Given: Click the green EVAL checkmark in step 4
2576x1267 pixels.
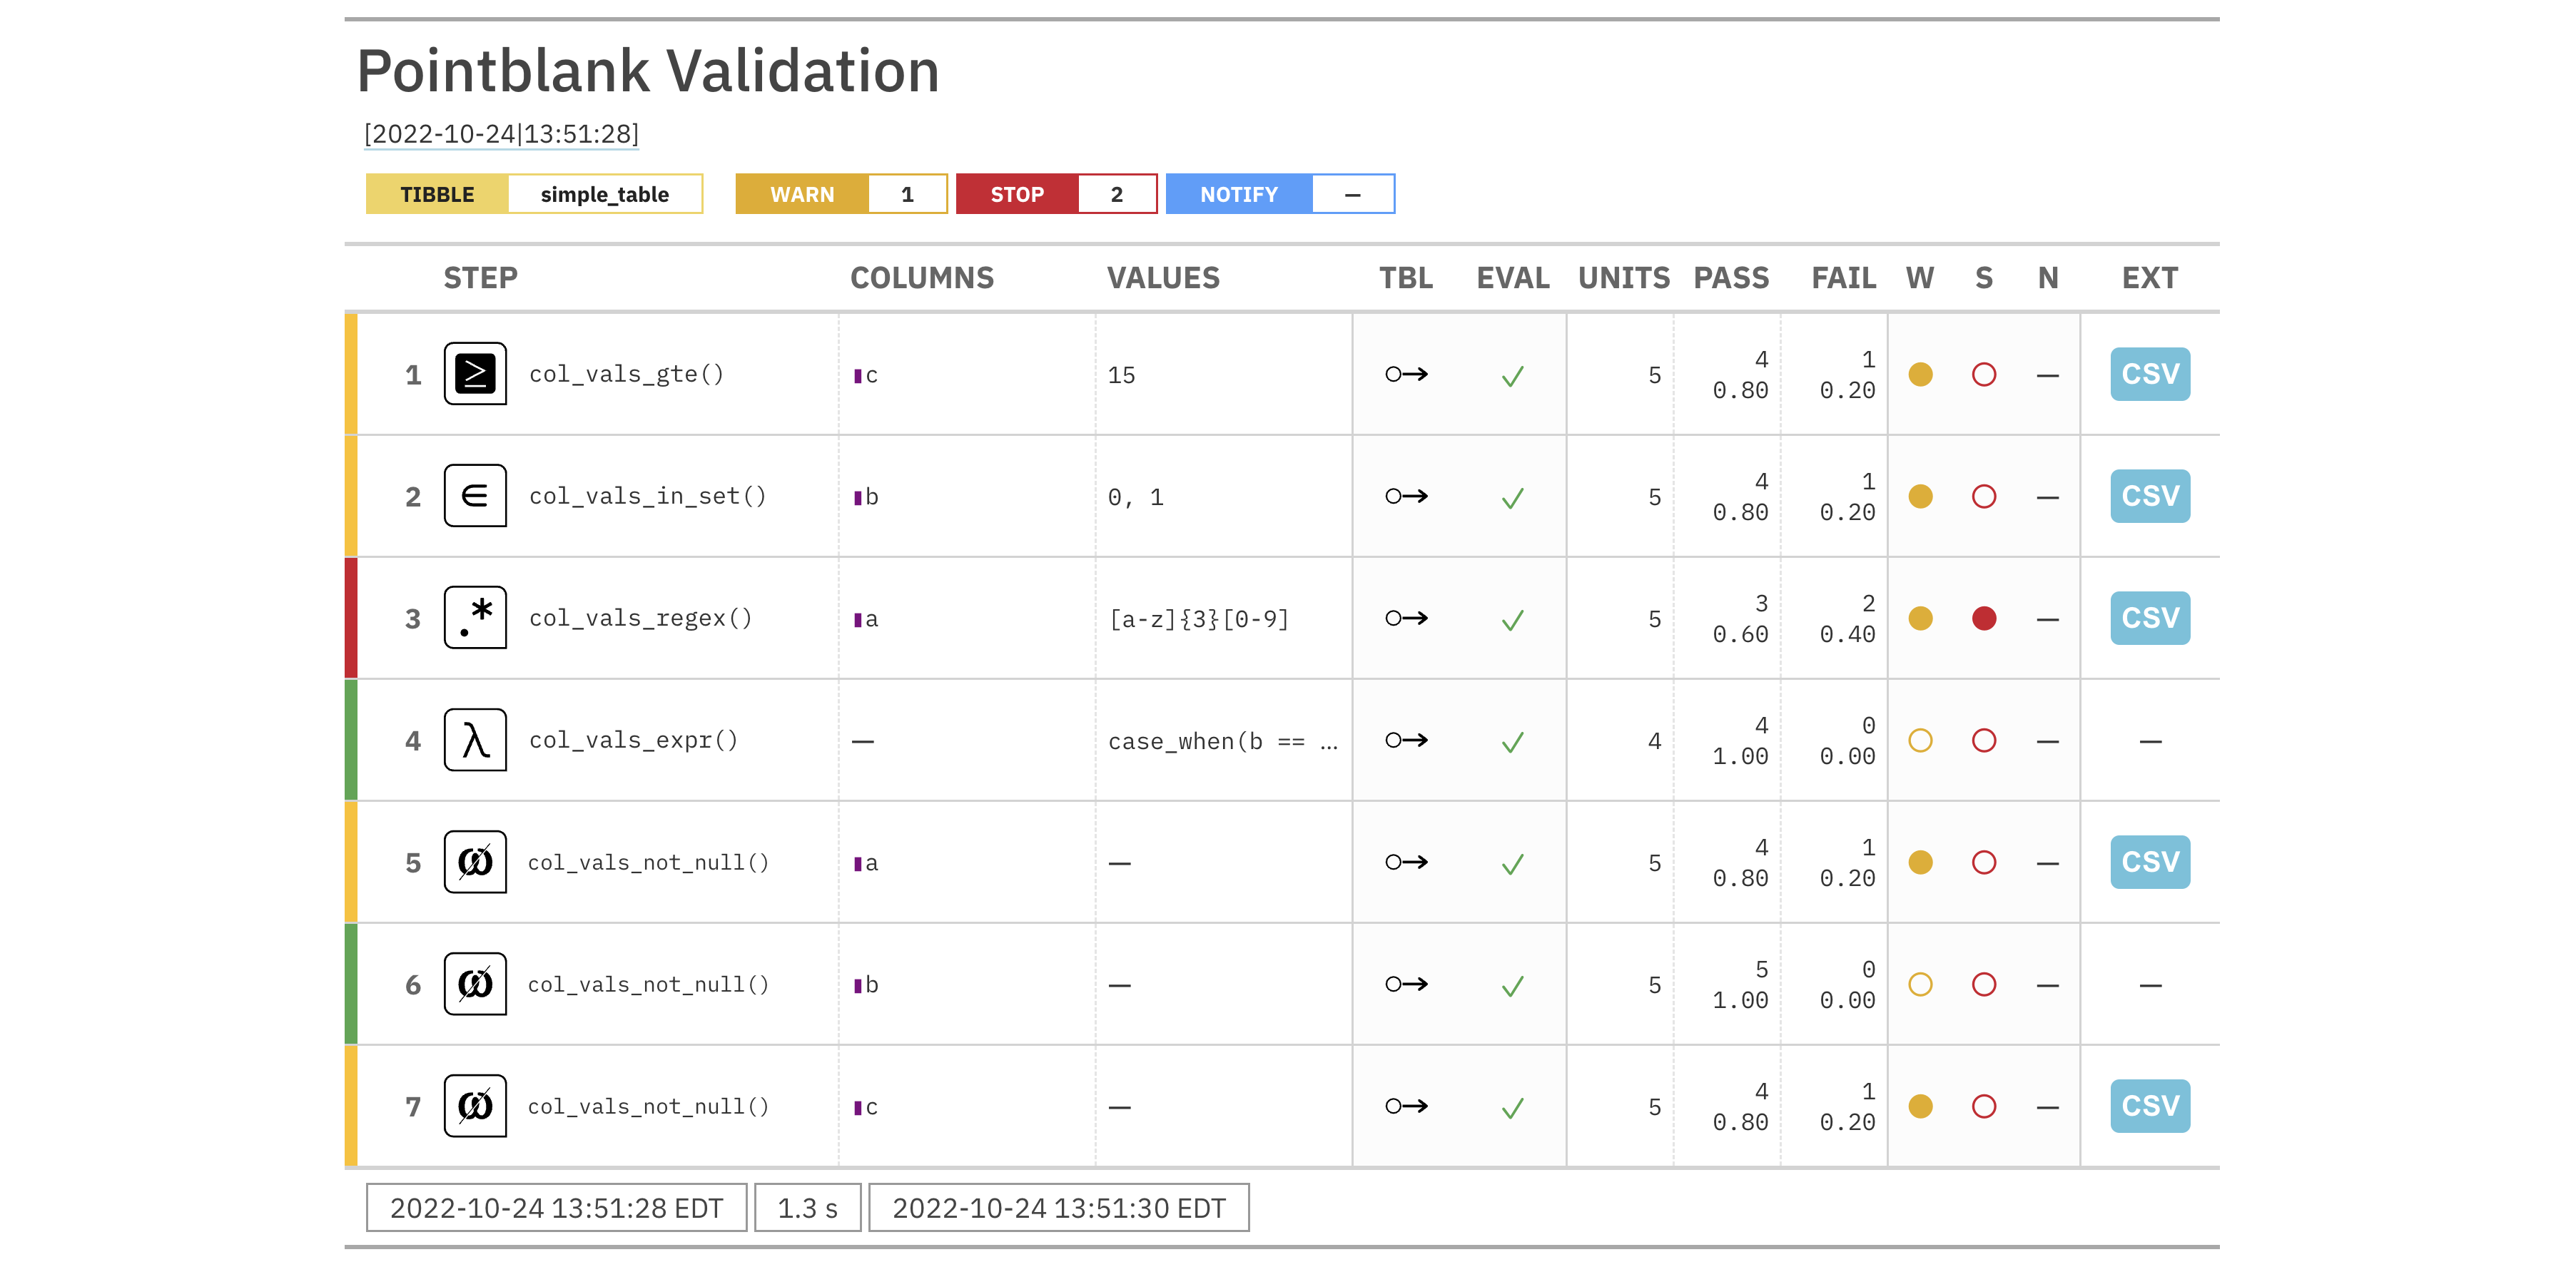Looking at the screenshot, I should tap(1512, 741).
